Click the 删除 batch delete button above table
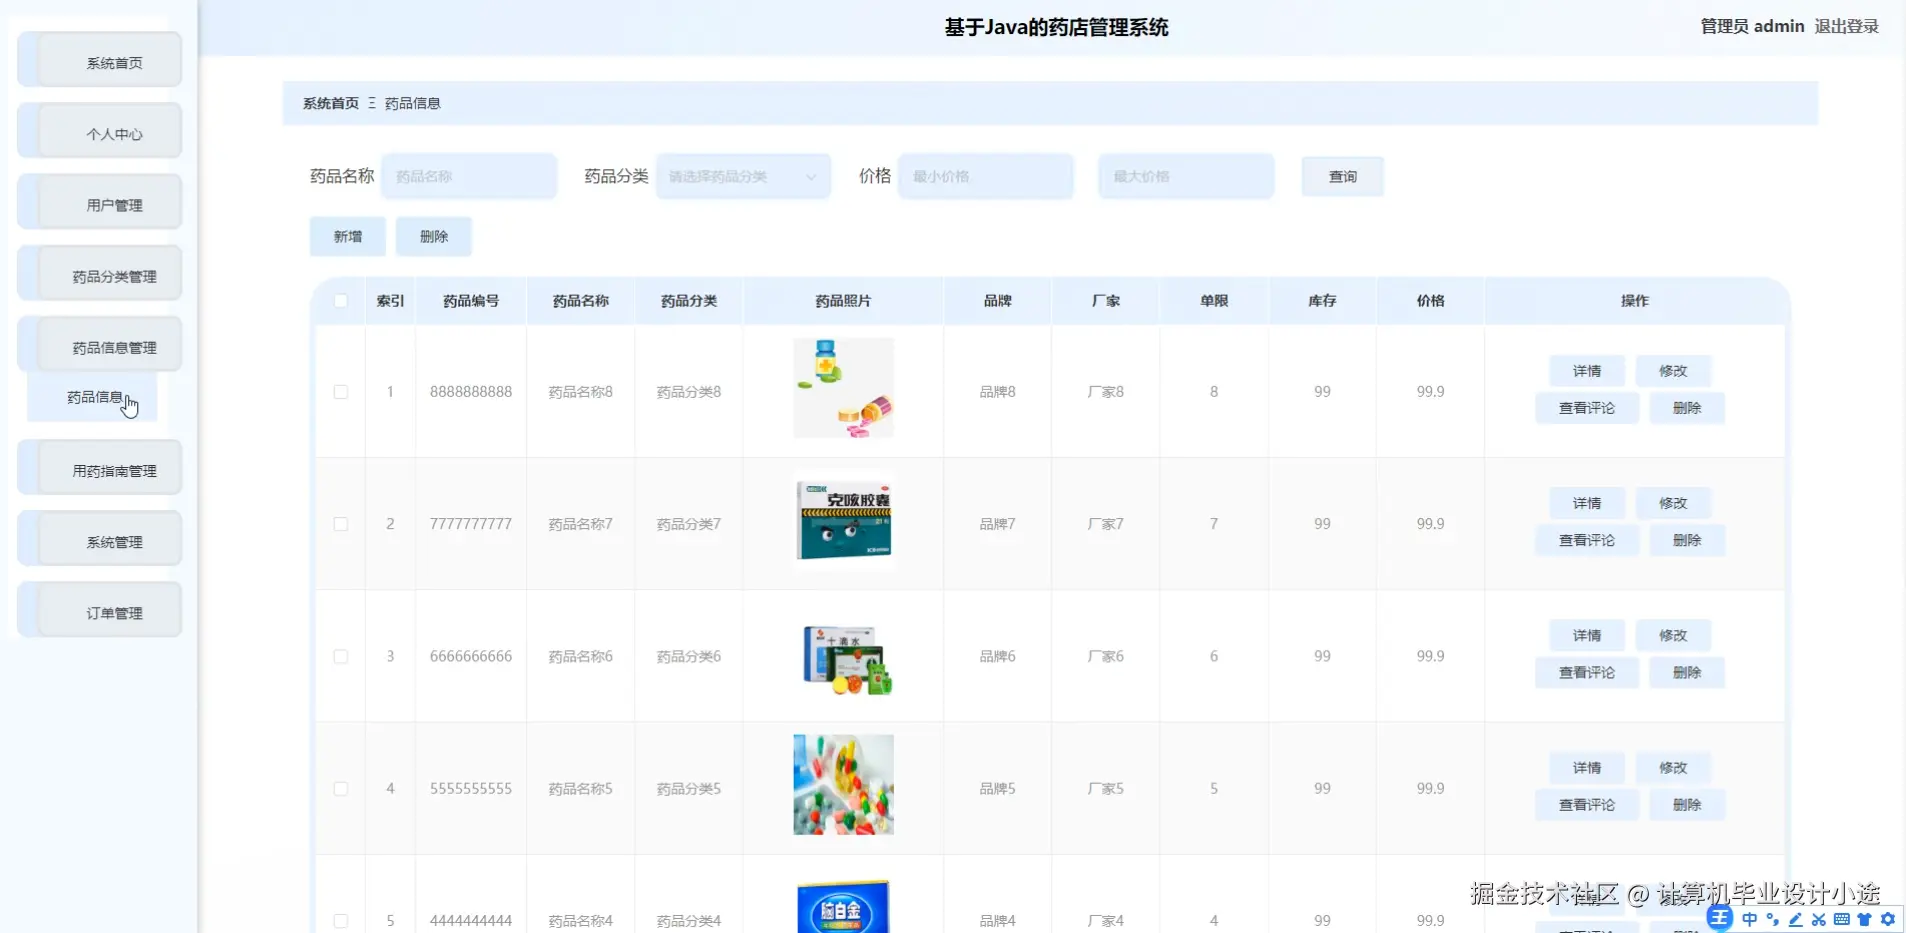Screen dimensions: 1906x933 click(433, 236)
